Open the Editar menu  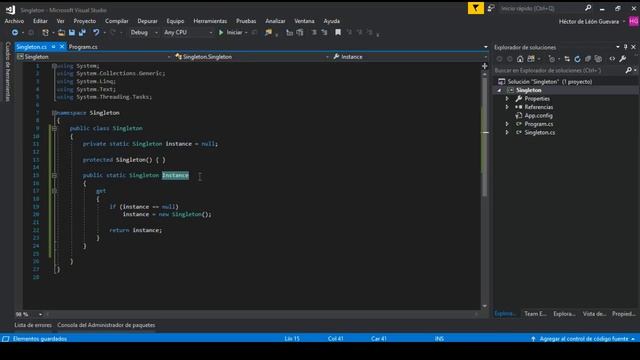point(40,21)
